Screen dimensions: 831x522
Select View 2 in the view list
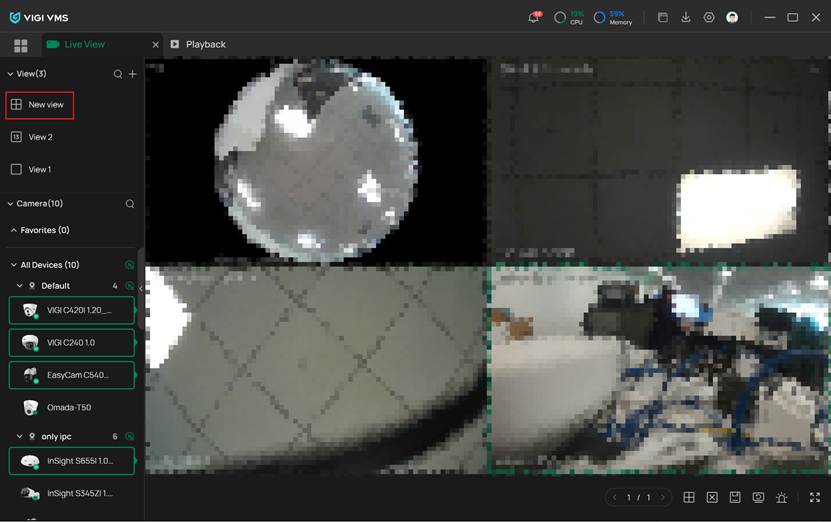[40, 137]
